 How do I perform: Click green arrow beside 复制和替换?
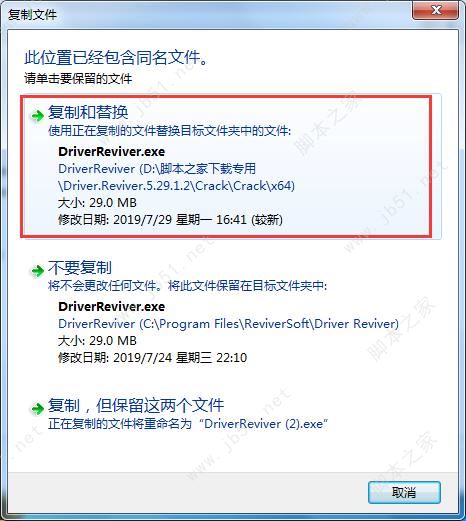(x=37, y=116)
